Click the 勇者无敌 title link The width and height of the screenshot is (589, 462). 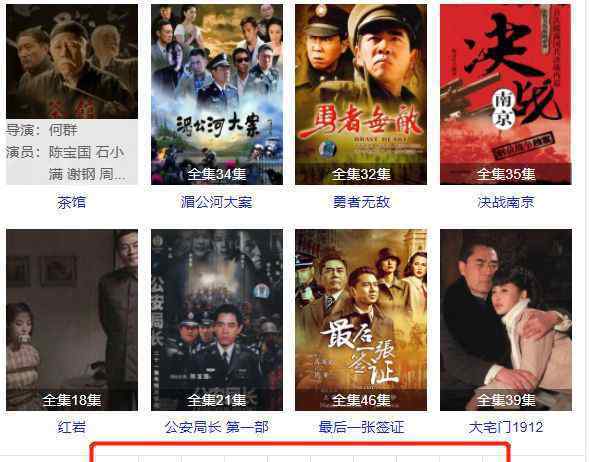pyautogui.click(x=361, y=202)
